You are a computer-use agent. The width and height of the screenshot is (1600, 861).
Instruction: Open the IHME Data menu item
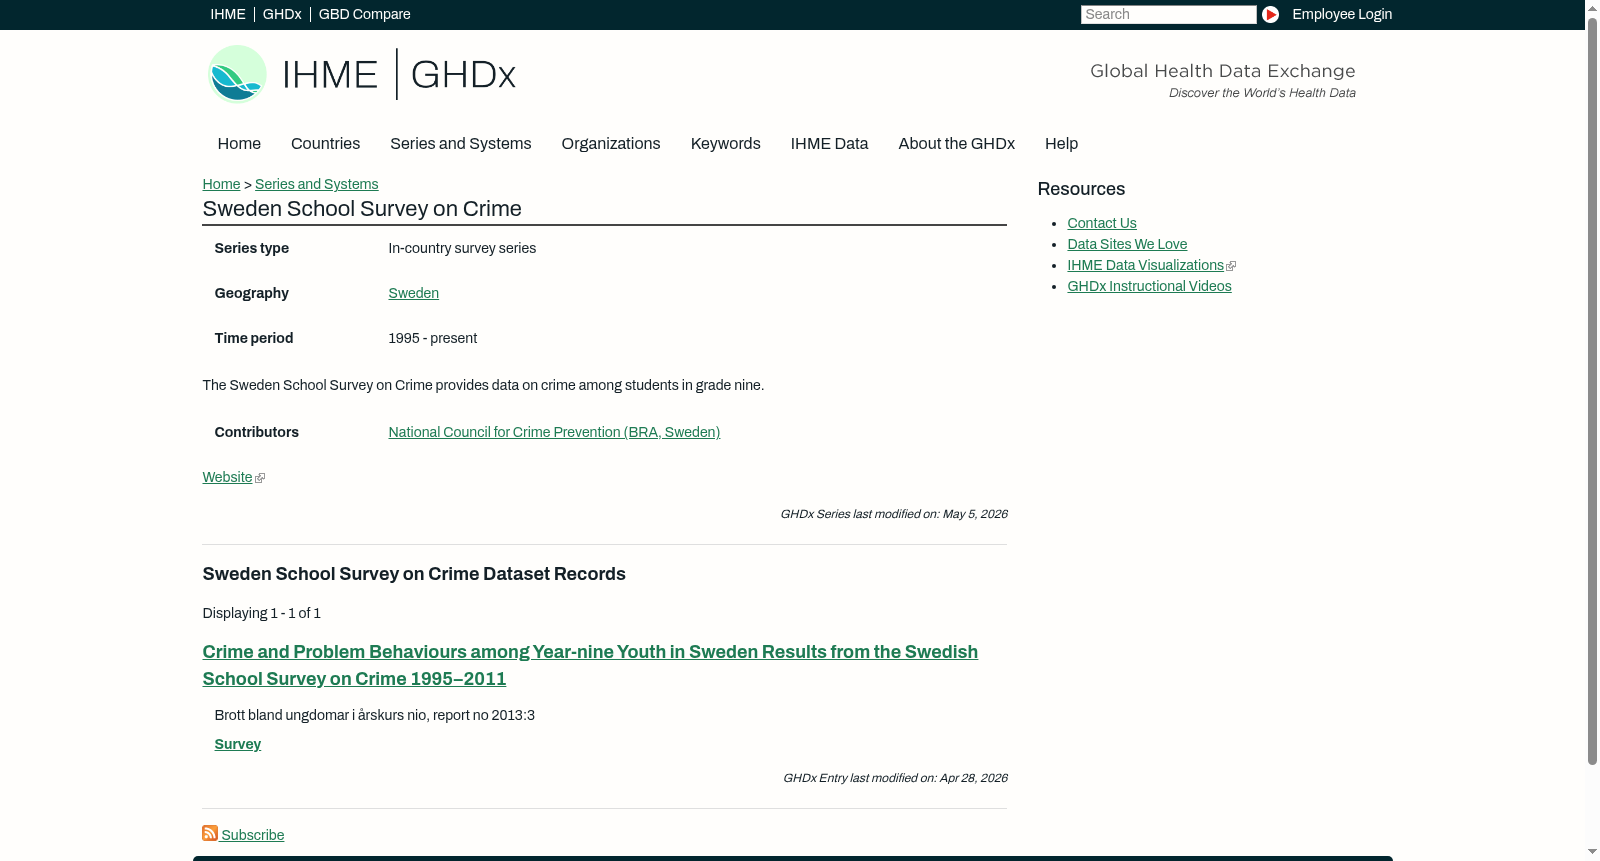[x=829, y=144]
